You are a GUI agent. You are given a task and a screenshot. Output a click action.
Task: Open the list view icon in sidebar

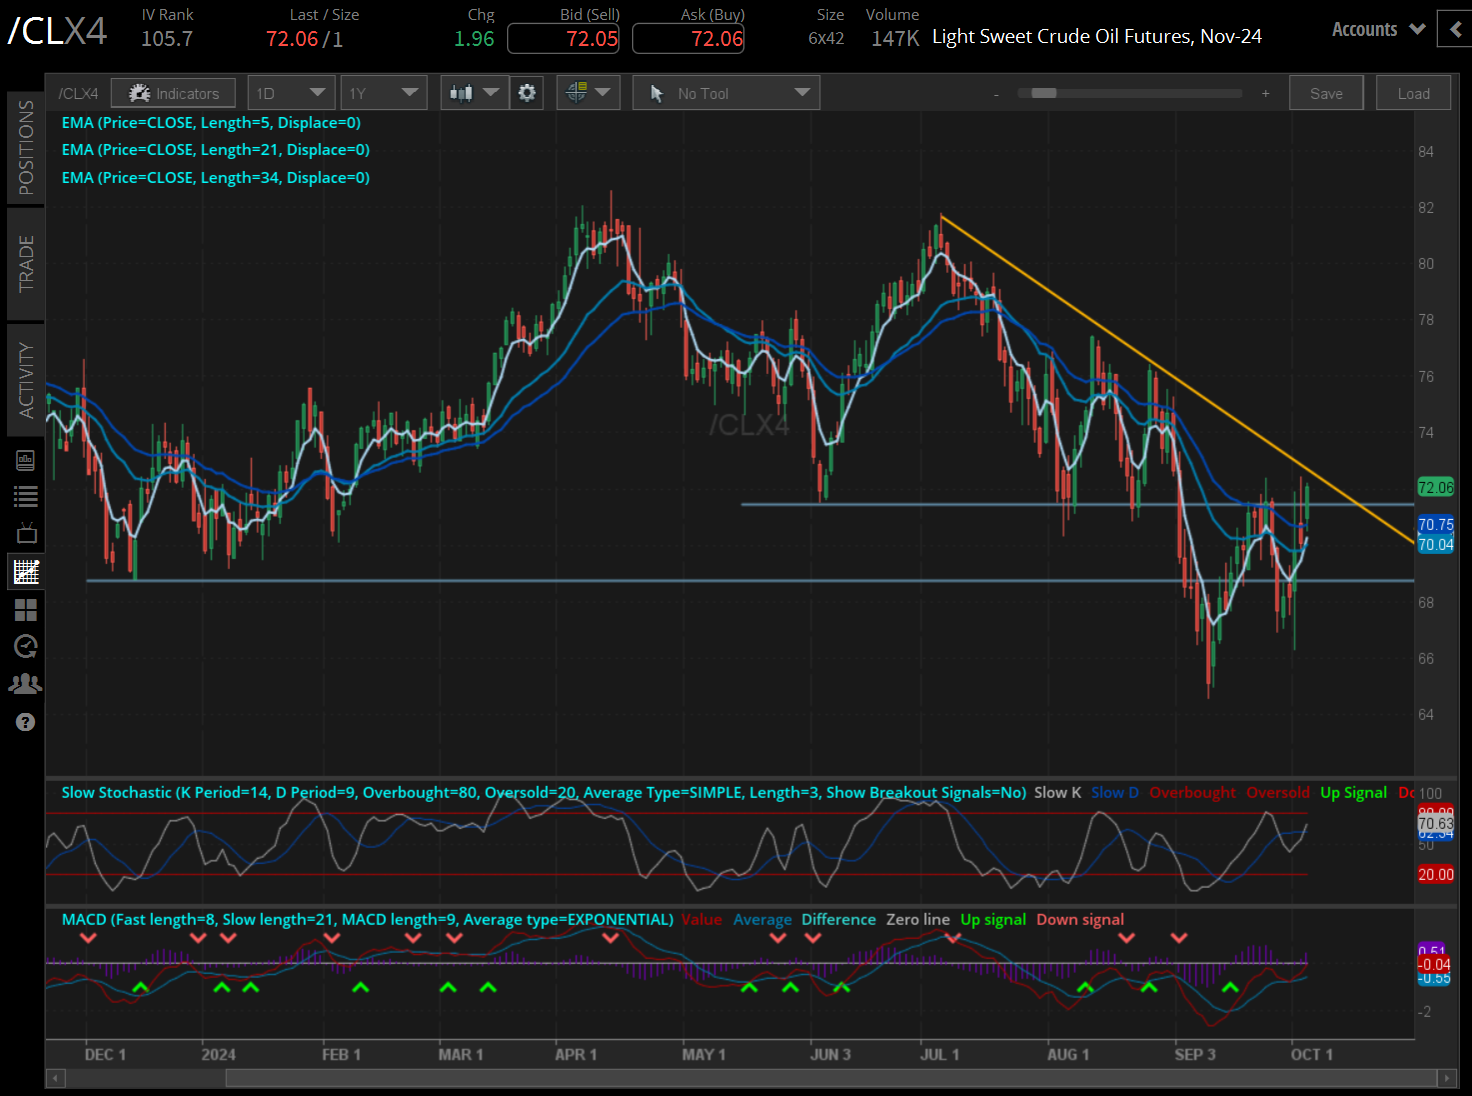point(26,496)
